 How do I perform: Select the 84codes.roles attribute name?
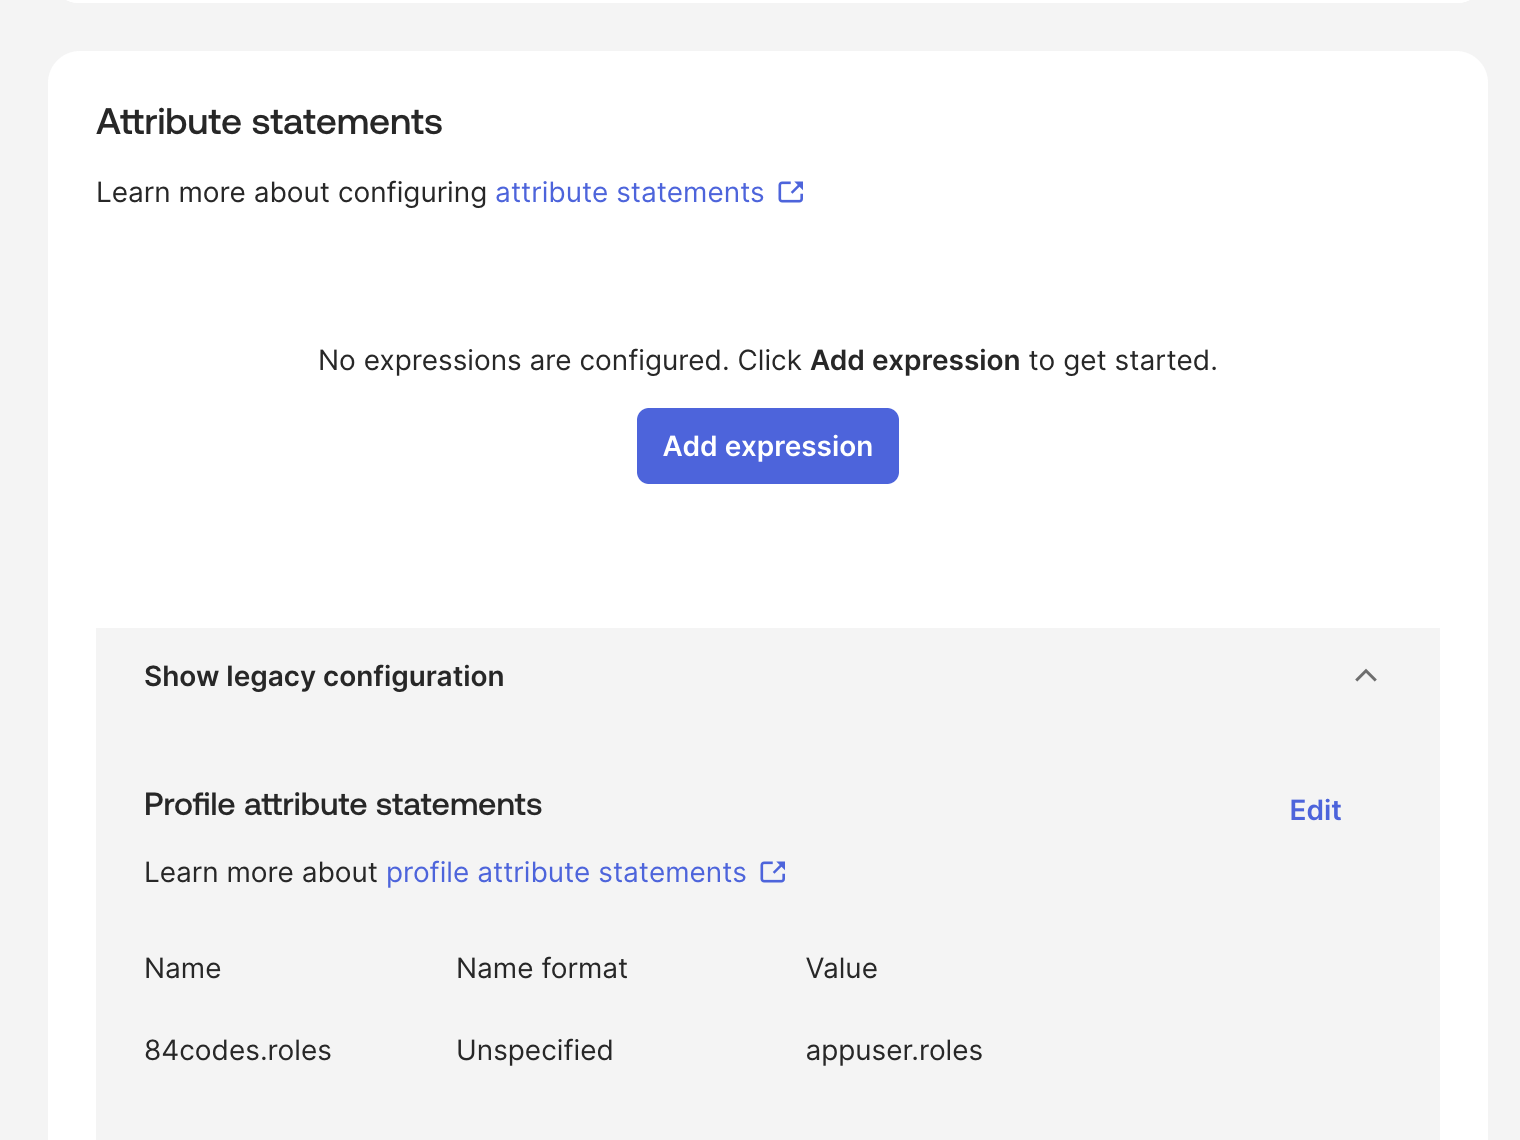237,1050
